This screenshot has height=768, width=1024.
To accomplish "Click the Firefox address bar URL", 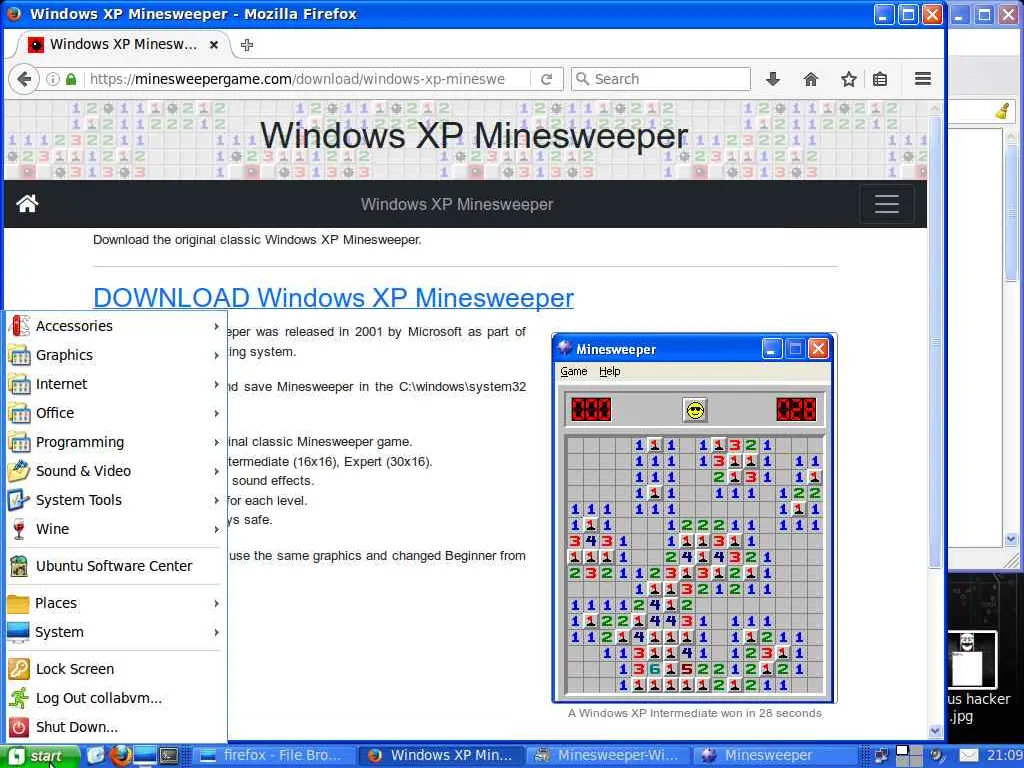I will (x=297, y=79).
